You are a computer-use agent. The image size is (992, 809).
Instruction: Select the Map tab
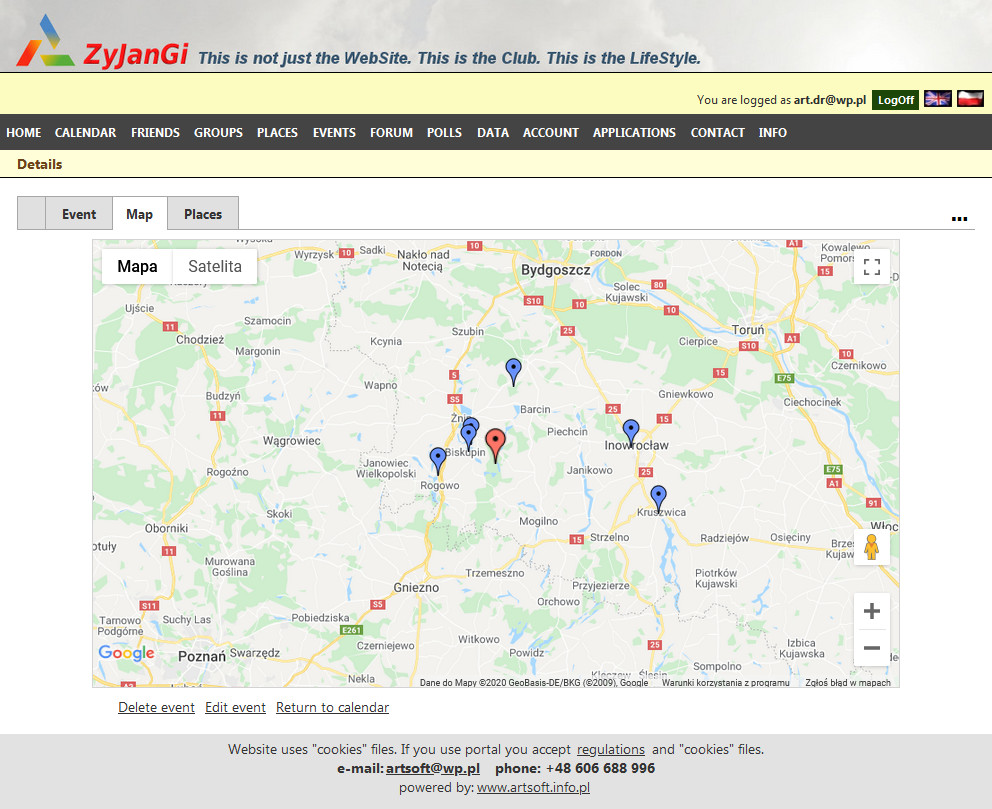(140, 214)
